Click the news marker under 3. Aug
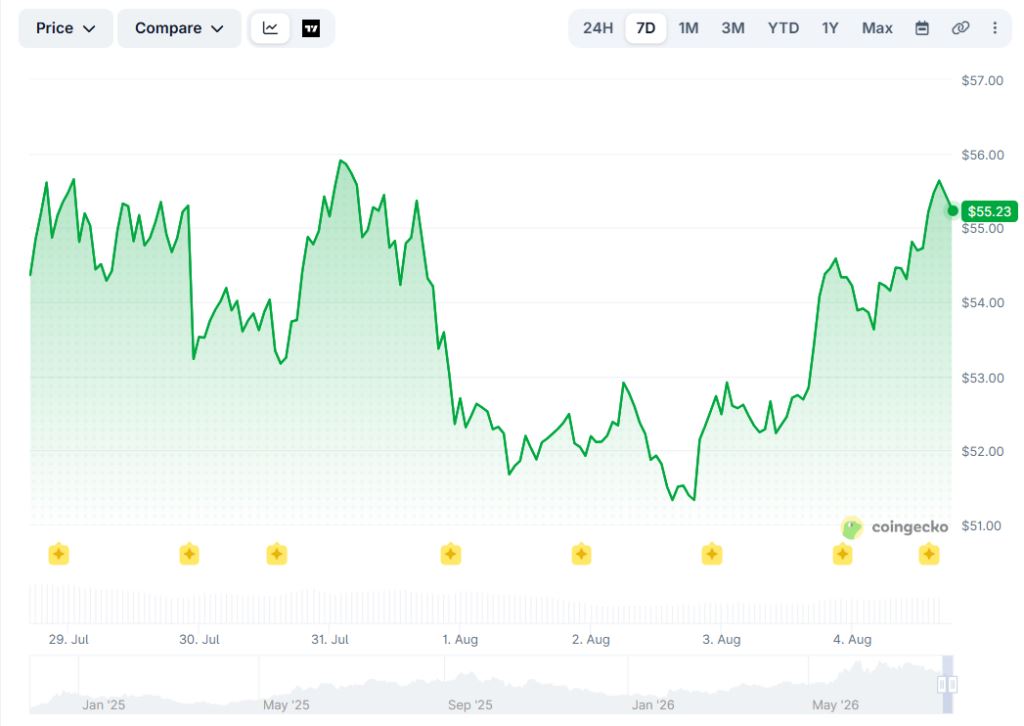The width and height of the screenshot is (1024, 726). 712,554
